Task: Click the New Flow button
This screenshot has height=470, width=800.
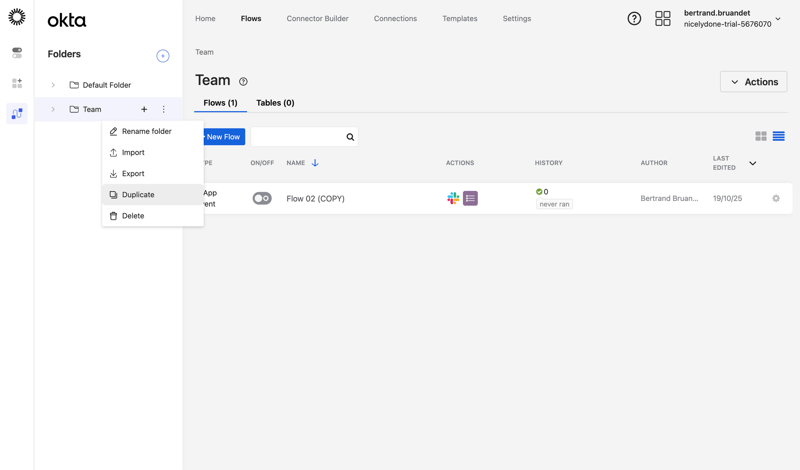Action: [x=223, y=137]
